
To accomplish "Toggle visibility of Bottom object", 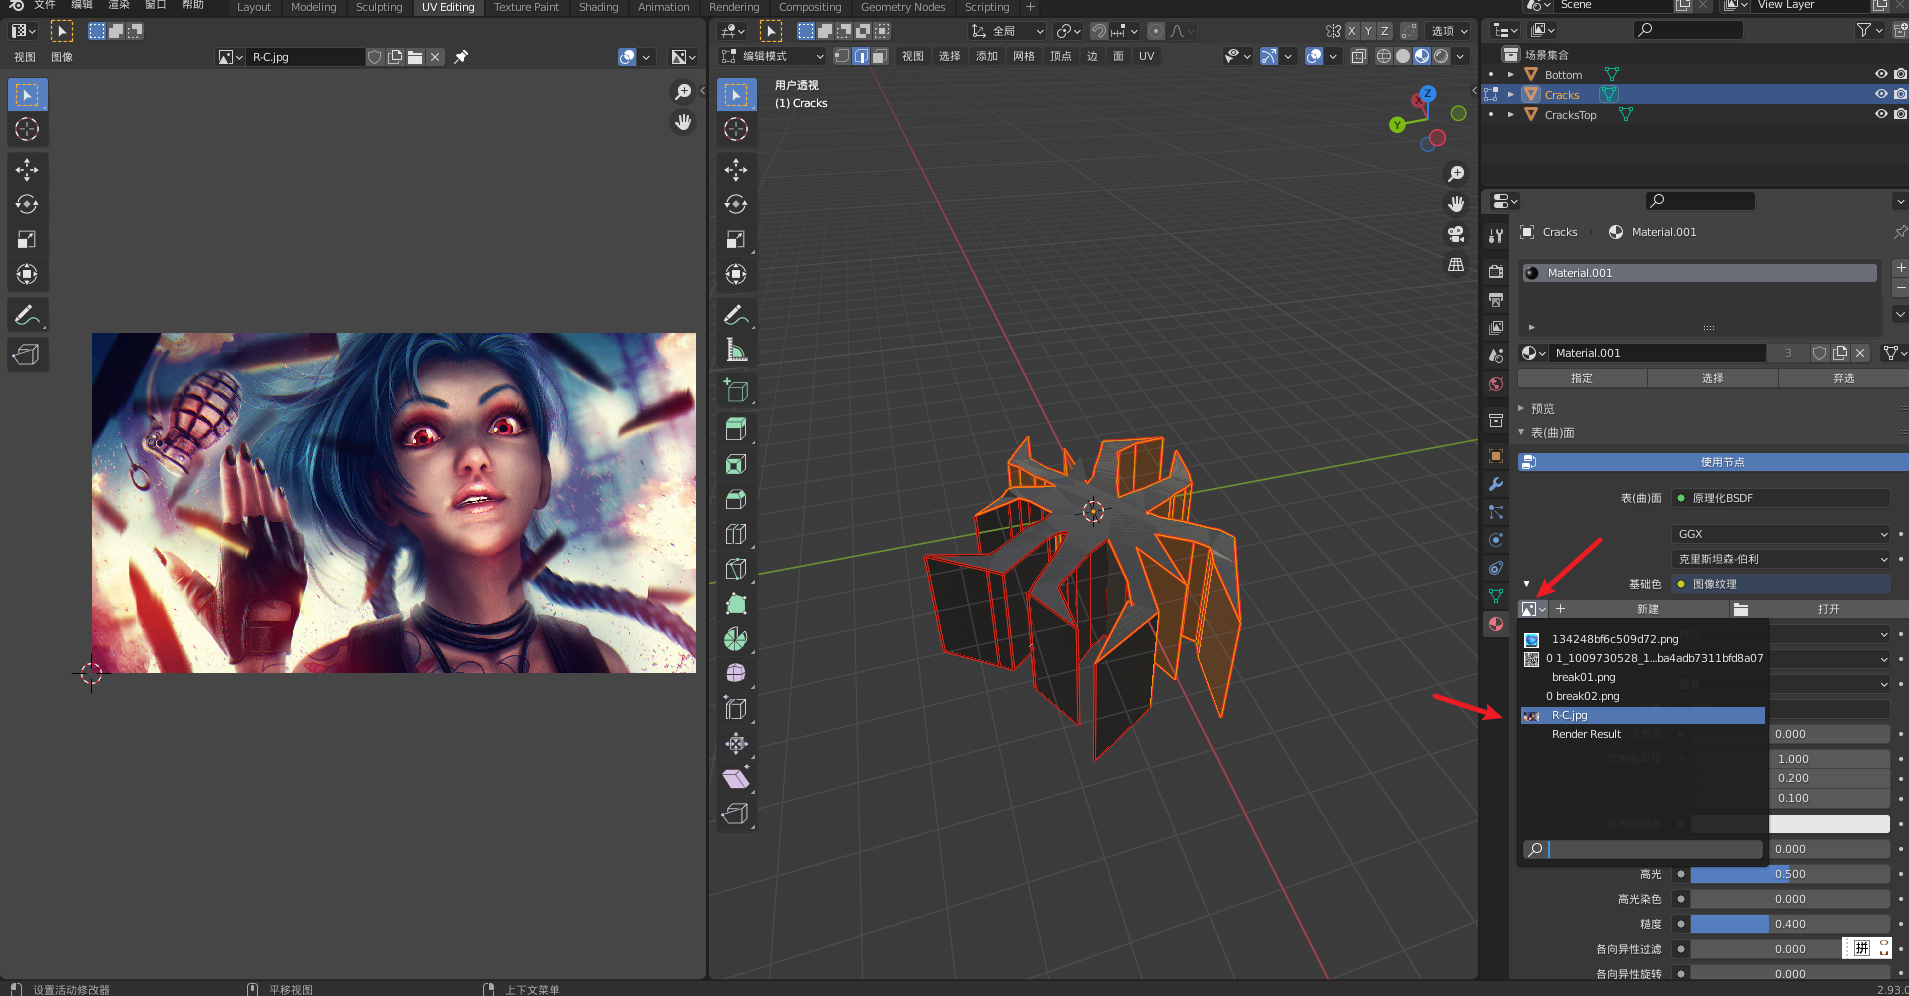I will [x=1881, y=74].
